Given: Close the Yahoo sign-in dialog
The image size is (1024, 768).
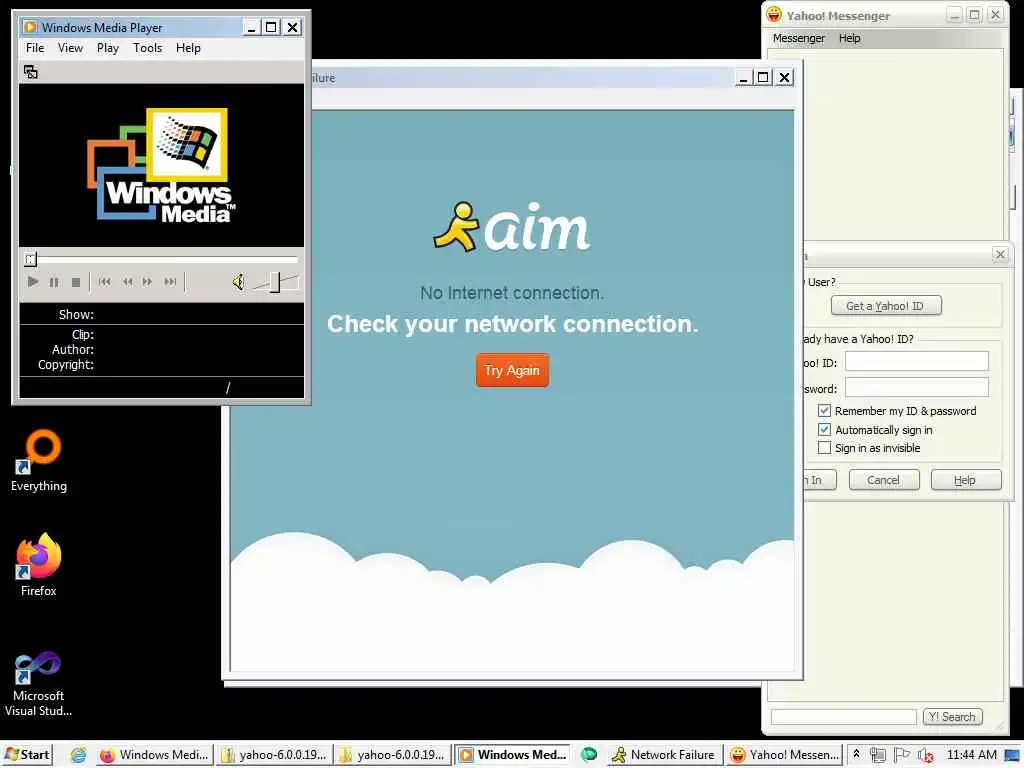Looking at the screenshot, I should pos(1000,254).
